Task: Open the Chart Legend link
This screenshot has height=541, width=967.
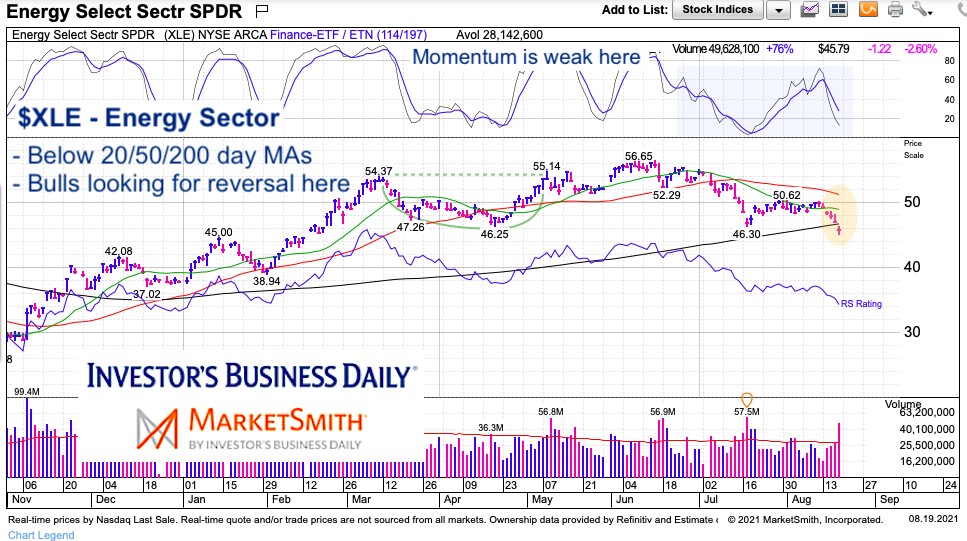Action: click(41, 535)
